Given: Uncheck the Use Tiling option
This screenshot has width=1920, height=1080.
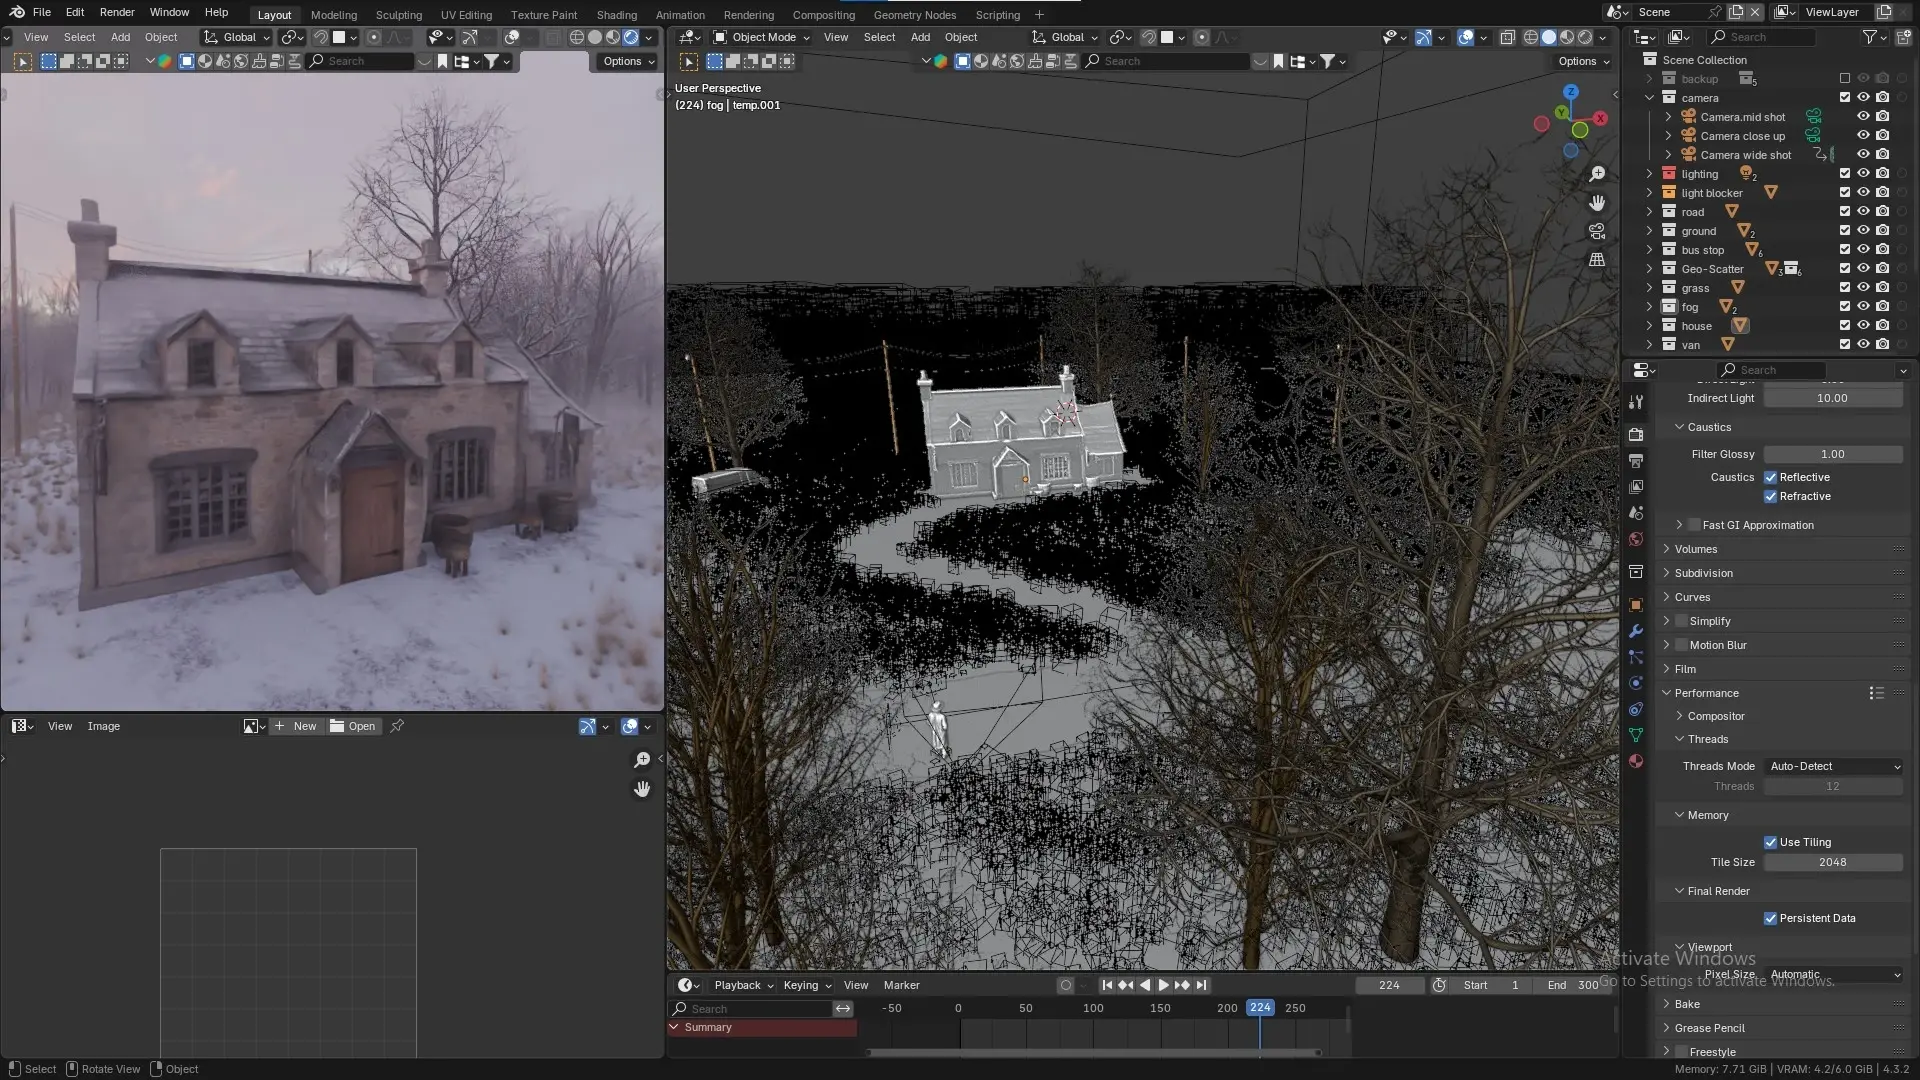Looking at the screenshot, I should point(1770,842).
